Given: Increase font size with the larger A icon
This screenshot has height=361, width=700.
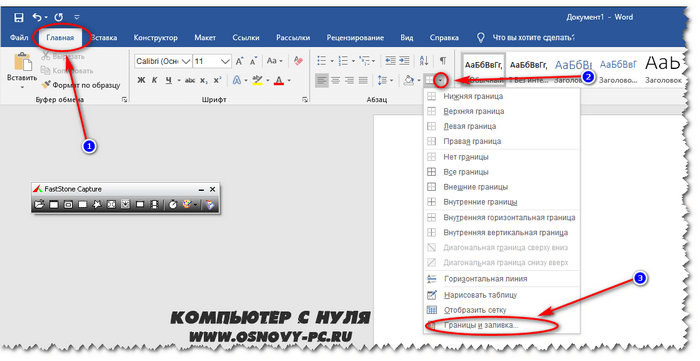Looking at the screenshot, I should (x=239, y=61).
